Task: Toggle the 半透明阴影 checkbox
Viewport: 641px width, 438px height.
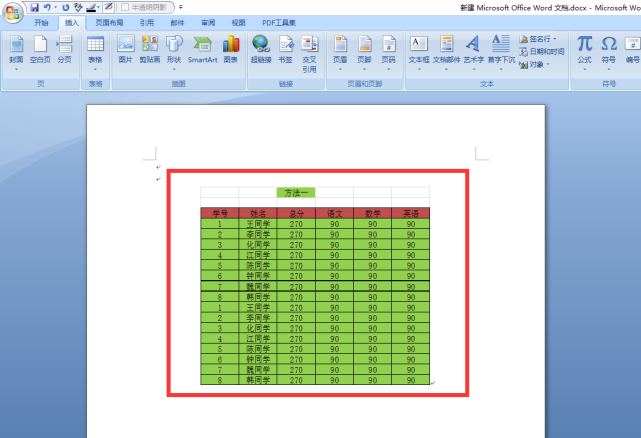Action: 126,7
